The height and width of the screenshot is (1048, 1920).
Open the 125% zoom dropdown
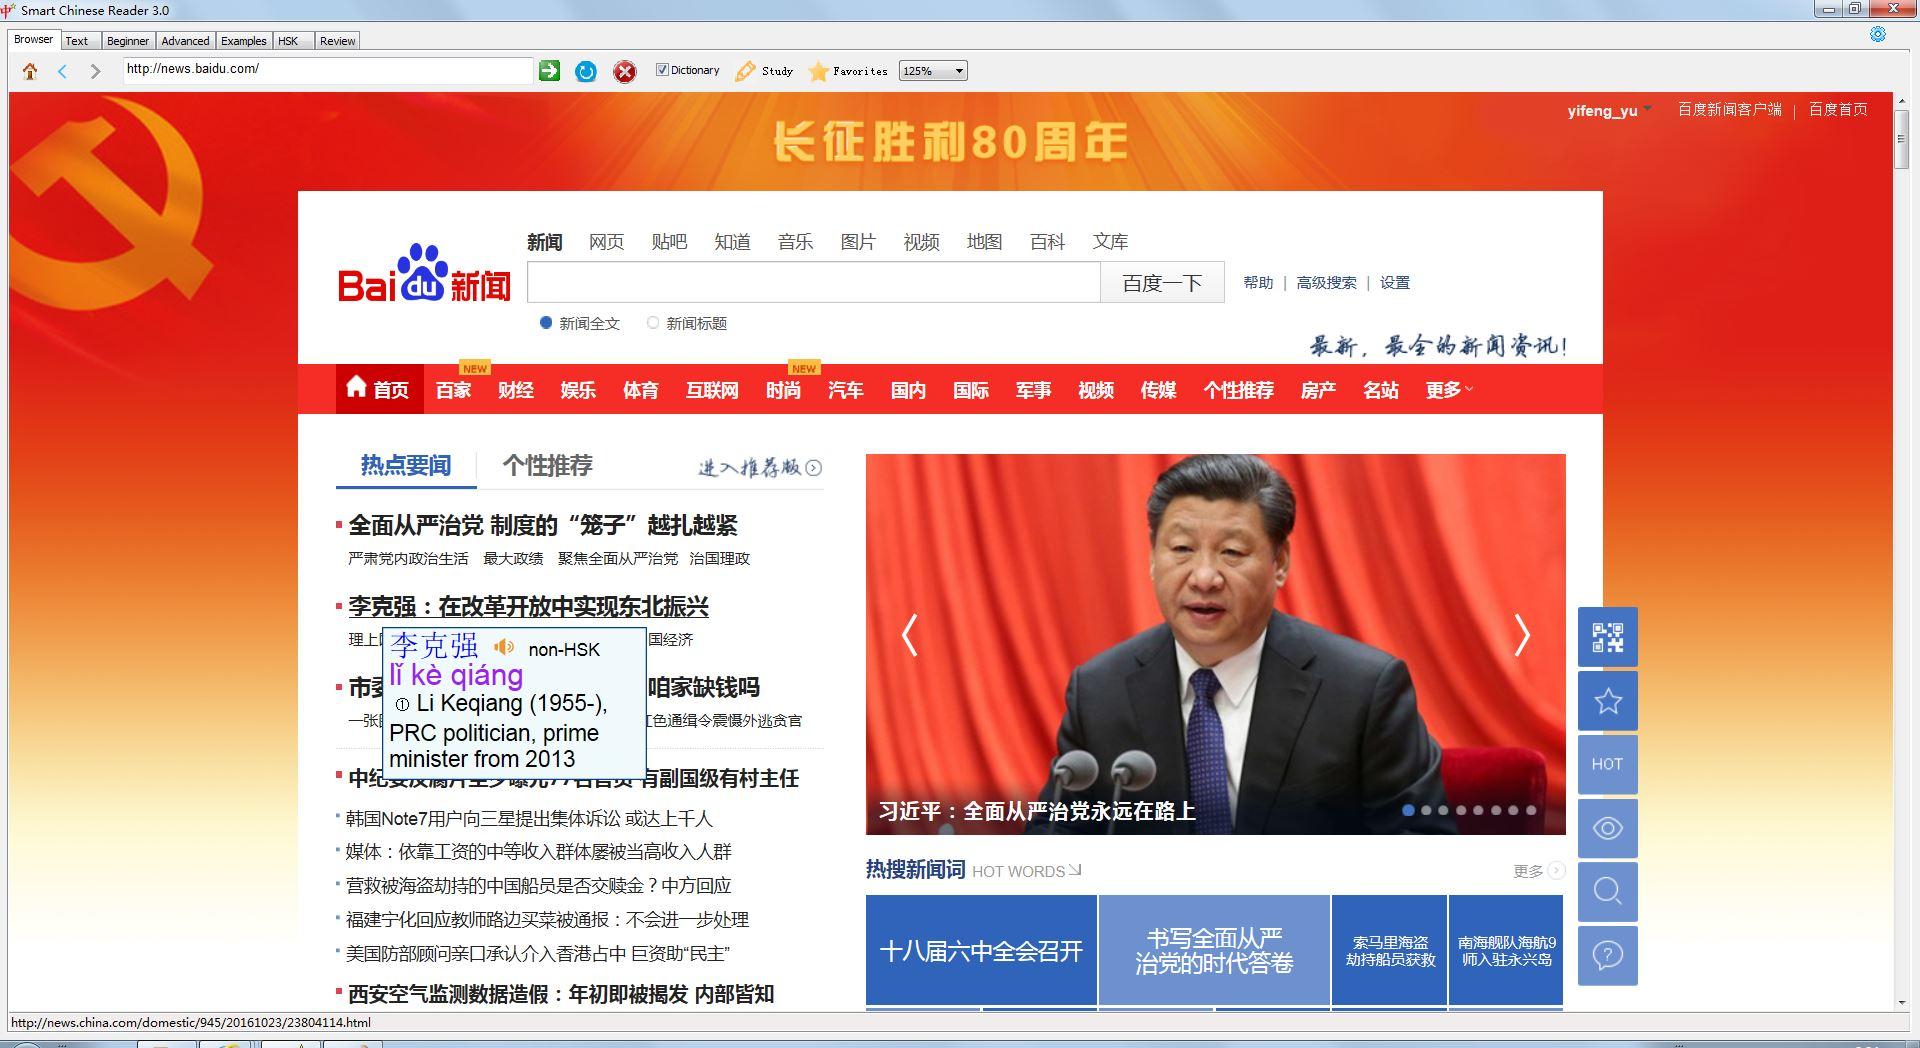pos(933,71)
